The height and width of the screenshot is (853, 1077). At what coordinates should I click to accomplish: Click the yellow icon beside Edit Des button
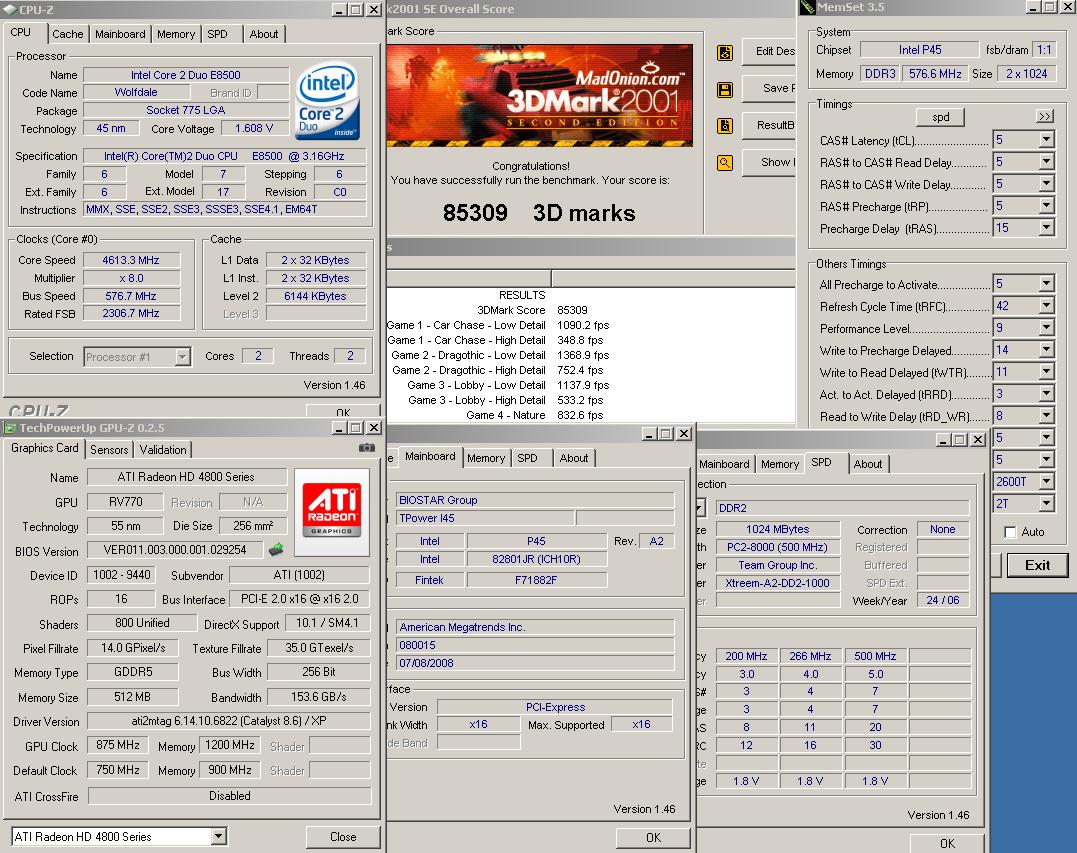click(725, 53)
